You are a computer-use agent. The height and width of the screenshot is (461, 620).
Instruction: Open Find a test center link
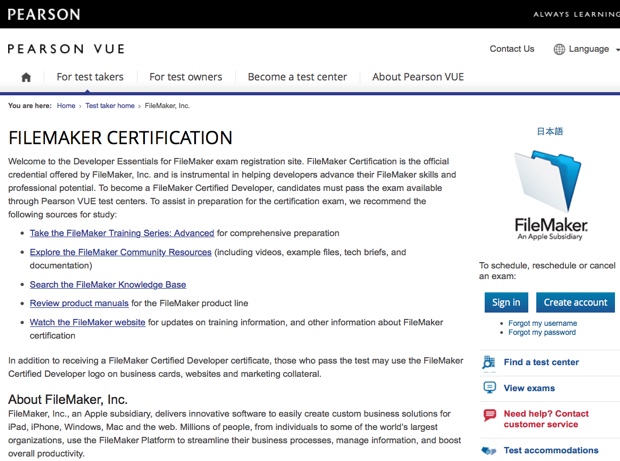[x=541, y=362]
